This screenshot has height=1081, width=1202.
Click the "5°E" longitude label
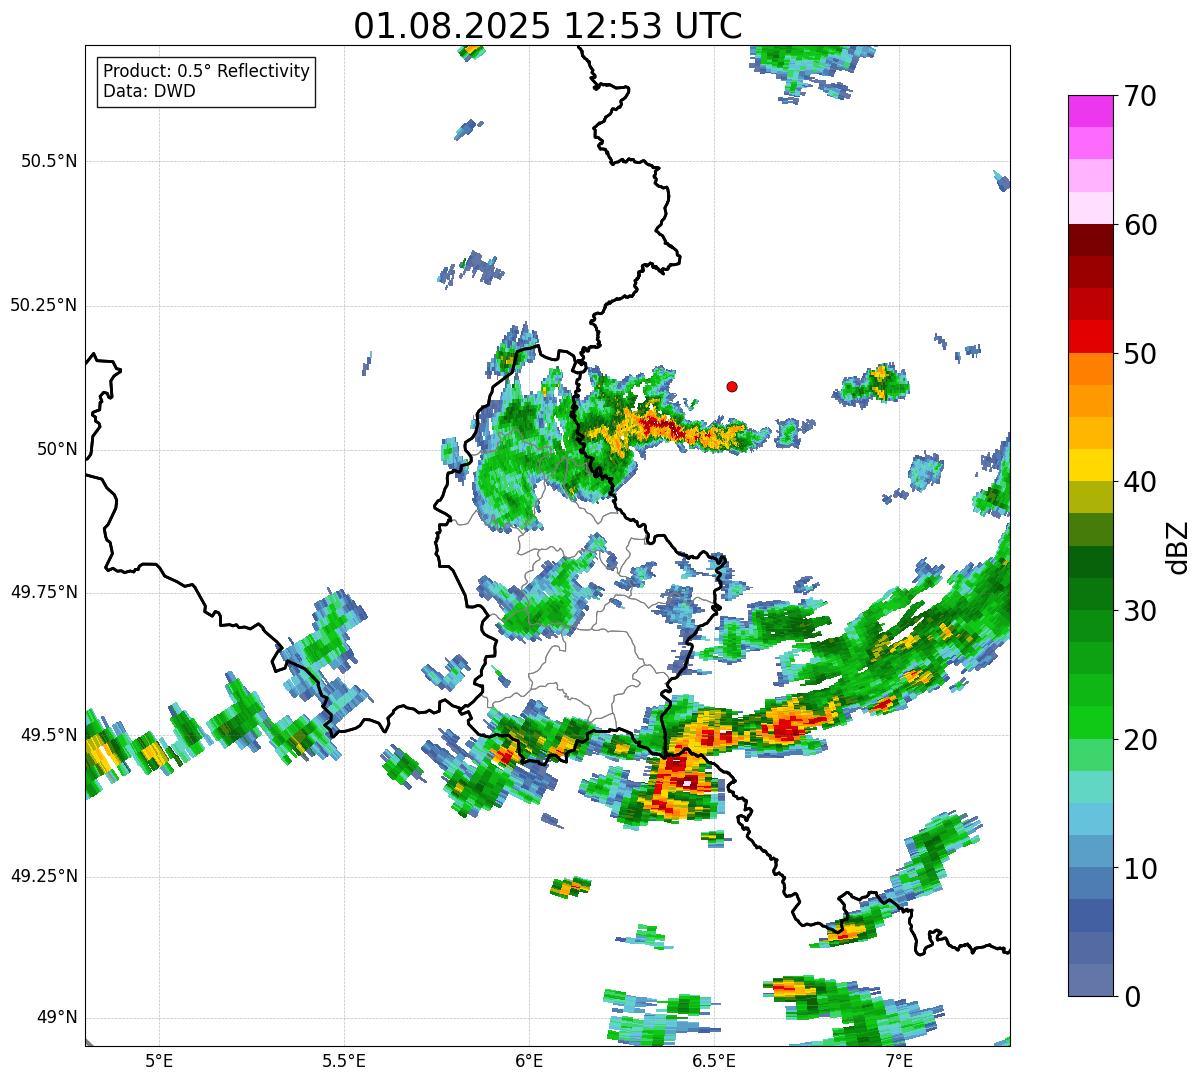tap(159, 1060)
